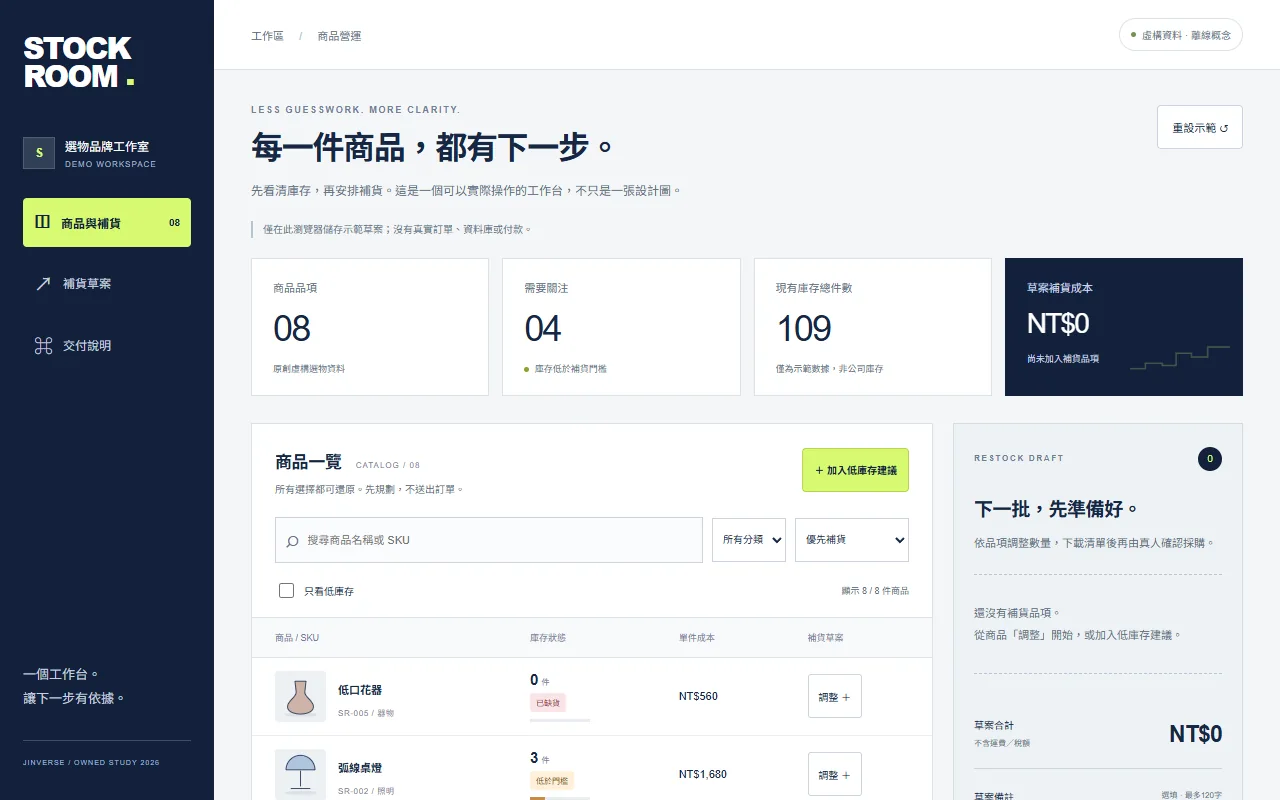This screenshot has height=800, width=1280.
Task: Enable the 只看低庫存 checkbox
Action: coord(286,591)
